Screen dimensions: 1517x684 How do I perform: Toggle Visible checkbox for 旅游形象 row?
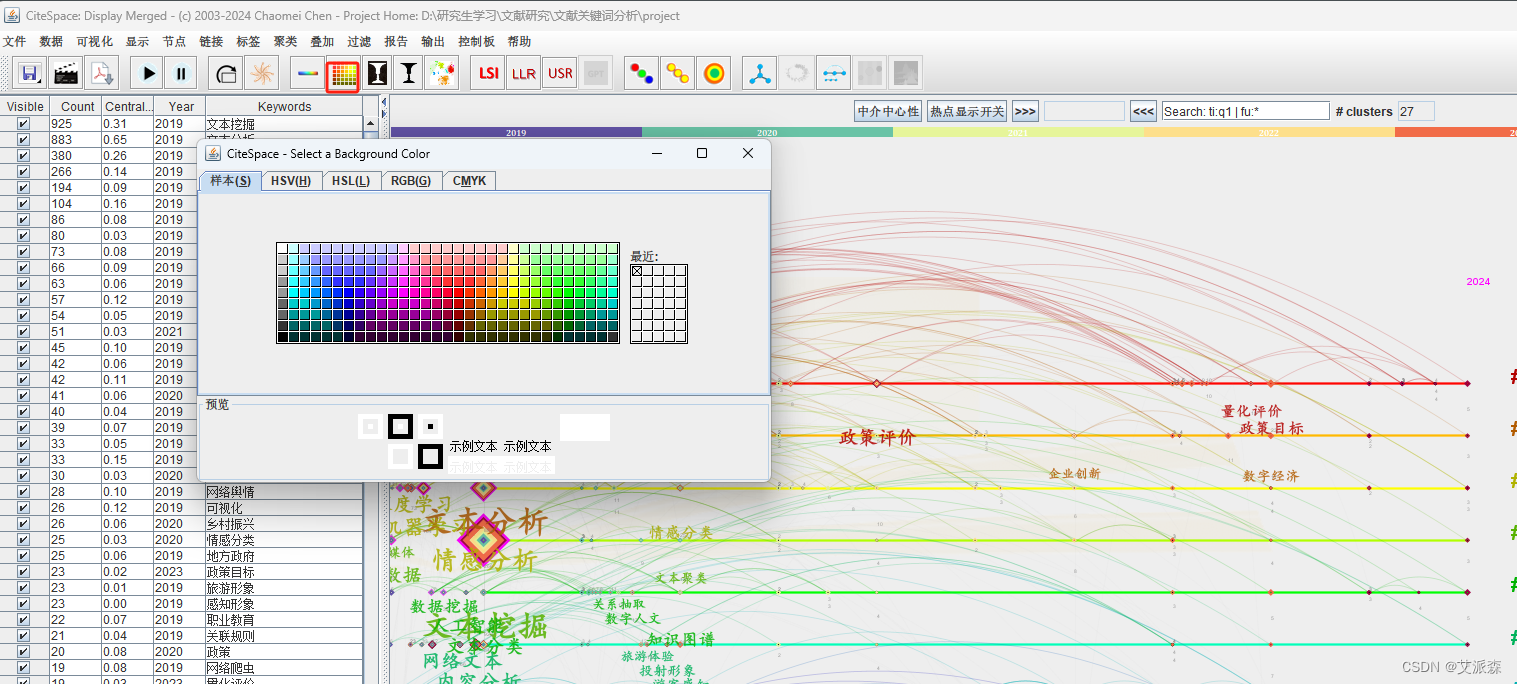pyautogui.click(x=24, y=588)
